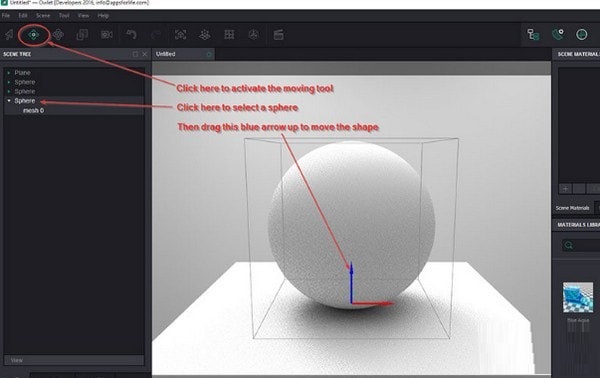The image size is (600, 378).
Task: Activate the move tool in the toolbar
Action: tap(33, 35)
